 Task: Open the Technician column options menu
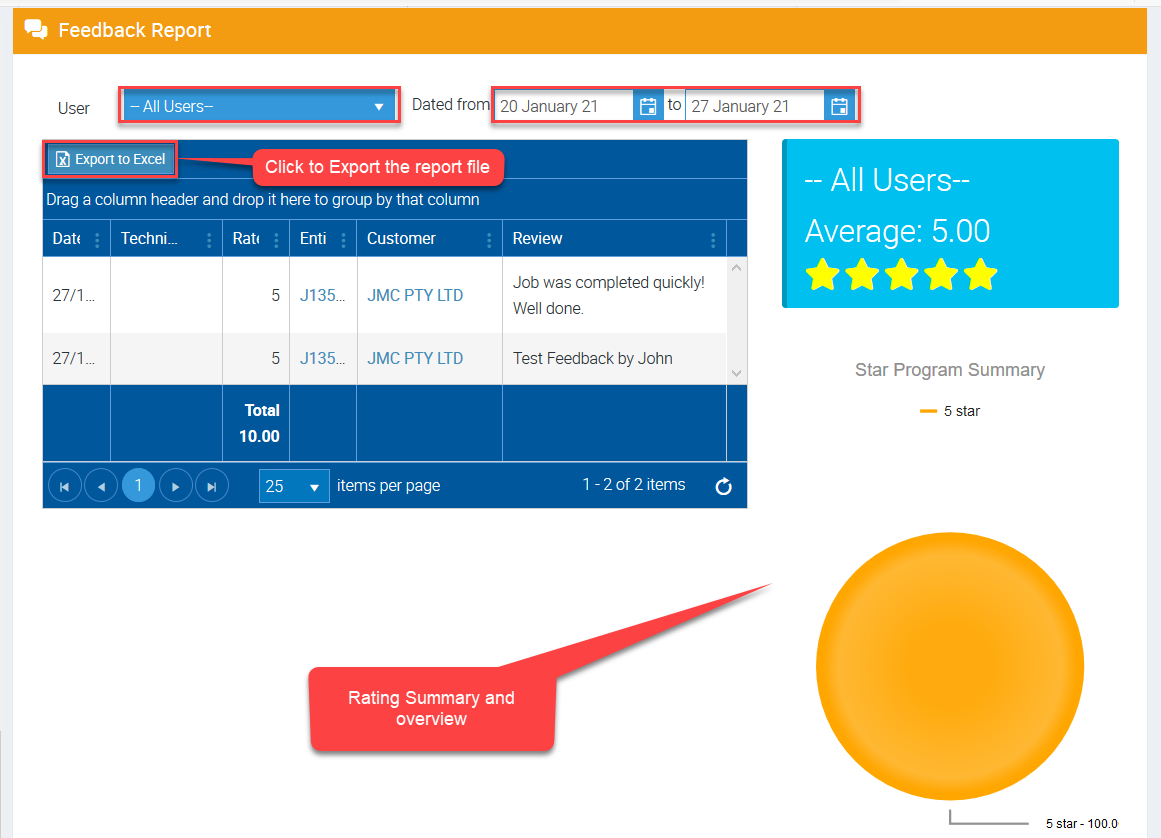209,240
